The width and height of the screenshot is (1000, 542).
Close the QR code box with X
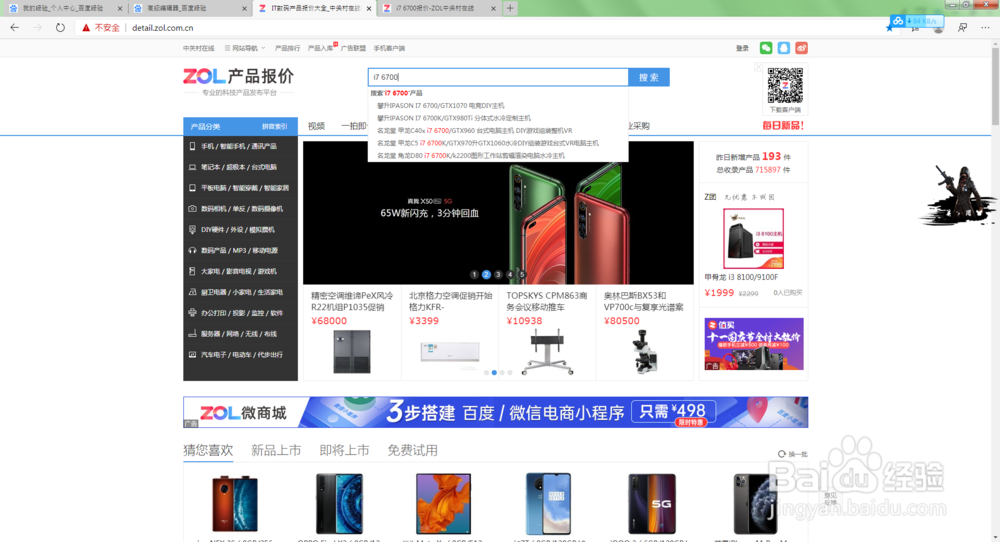click(x=758, y=67)
